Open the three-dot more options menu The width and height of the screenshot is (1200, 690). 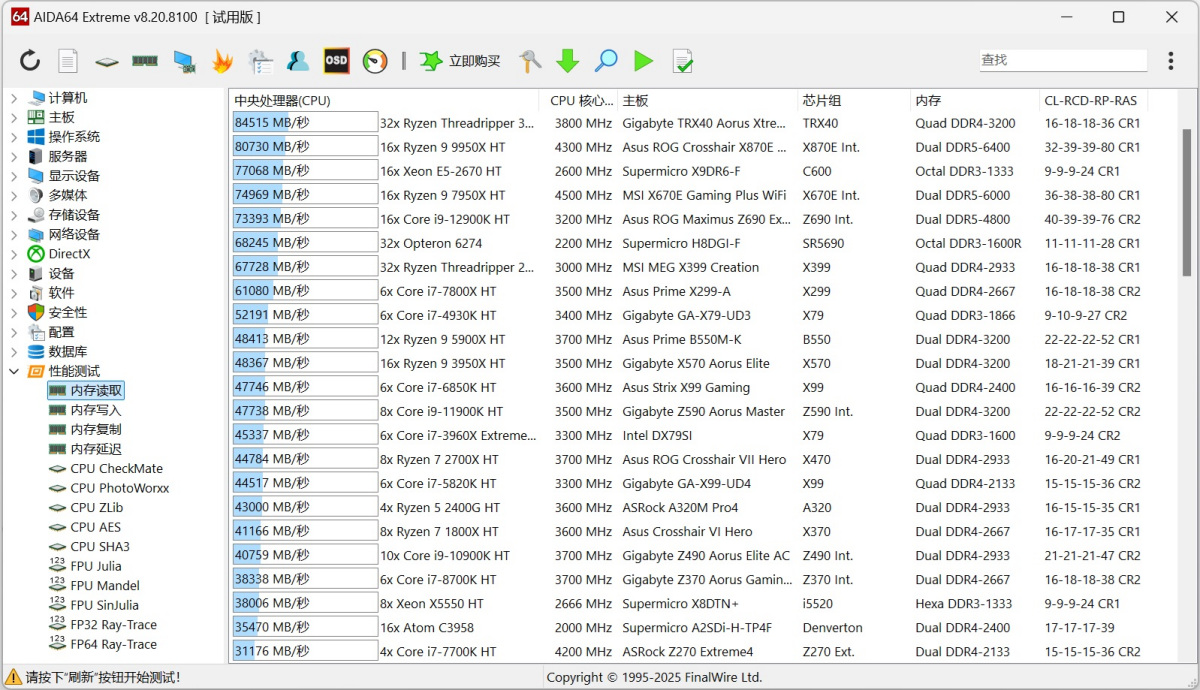pyautogui.click(x=1170, y=61)
